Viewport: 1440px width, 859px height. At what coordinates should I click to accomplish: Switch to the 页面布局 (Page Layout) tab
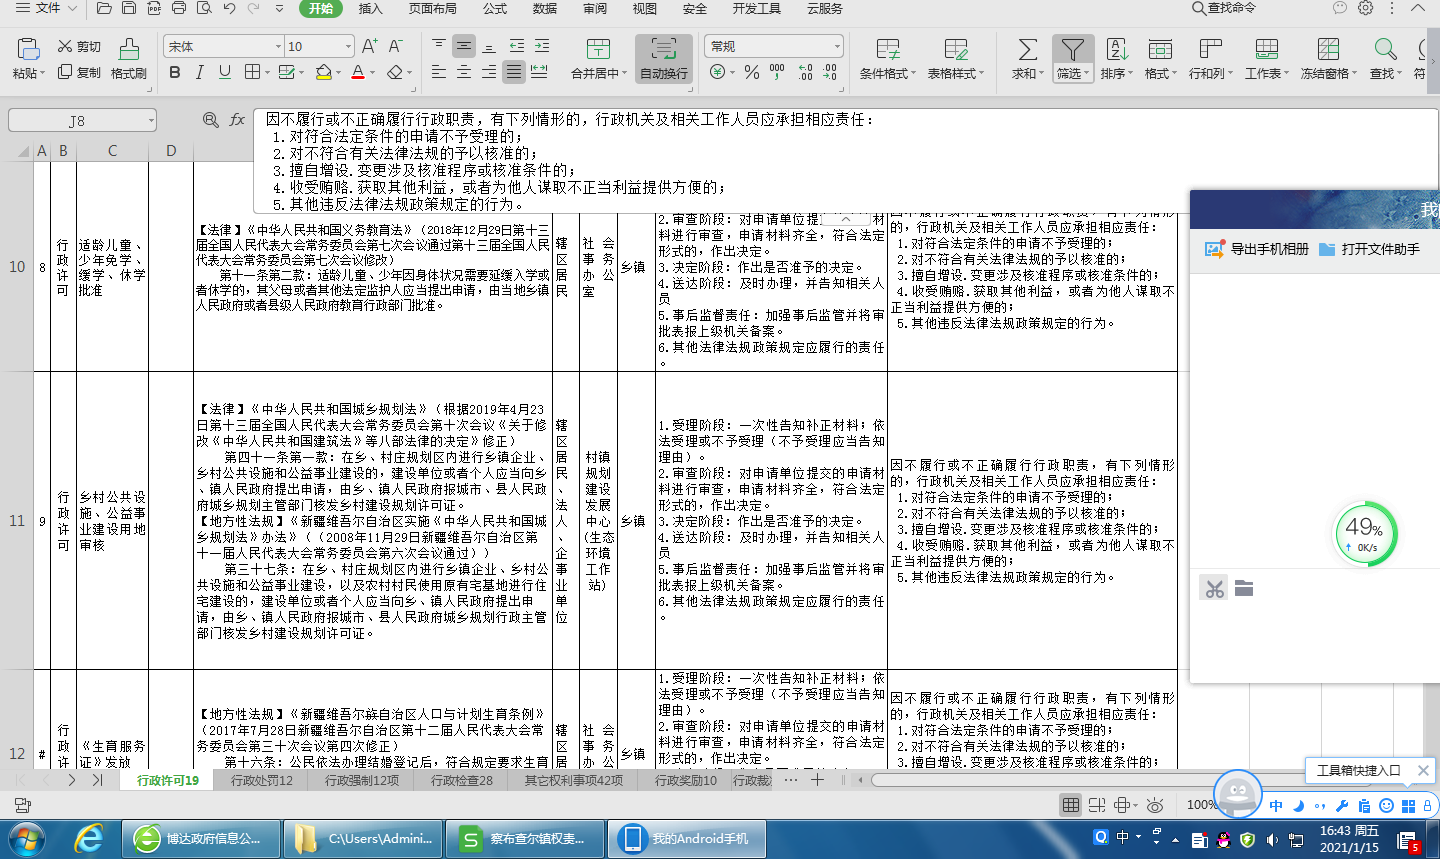coord(432,8)
